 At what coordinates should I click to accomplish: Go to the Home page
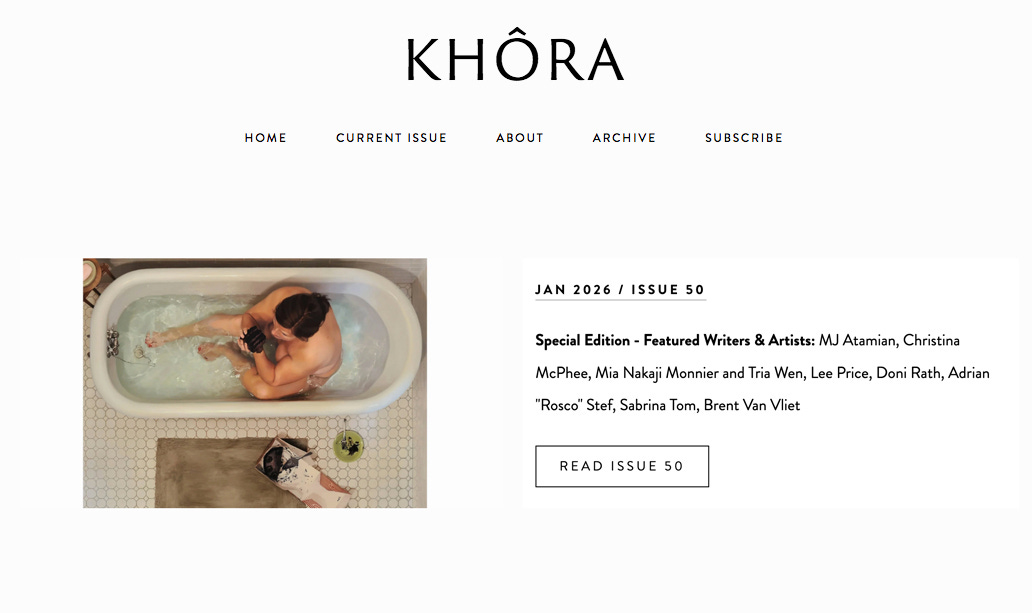(x=266, y=138)
